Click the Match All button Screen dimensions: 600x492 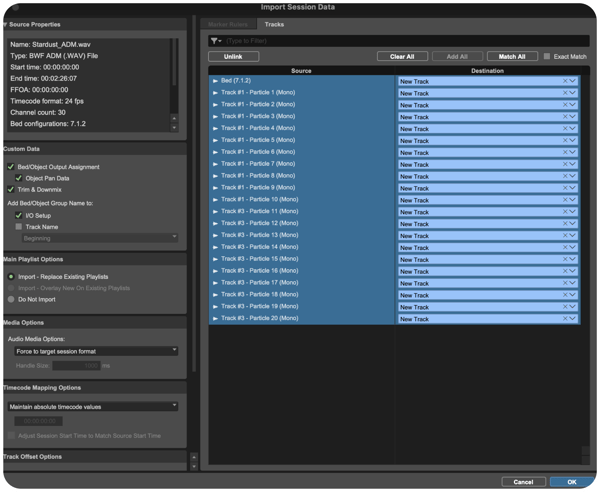[x=512, y=56]
